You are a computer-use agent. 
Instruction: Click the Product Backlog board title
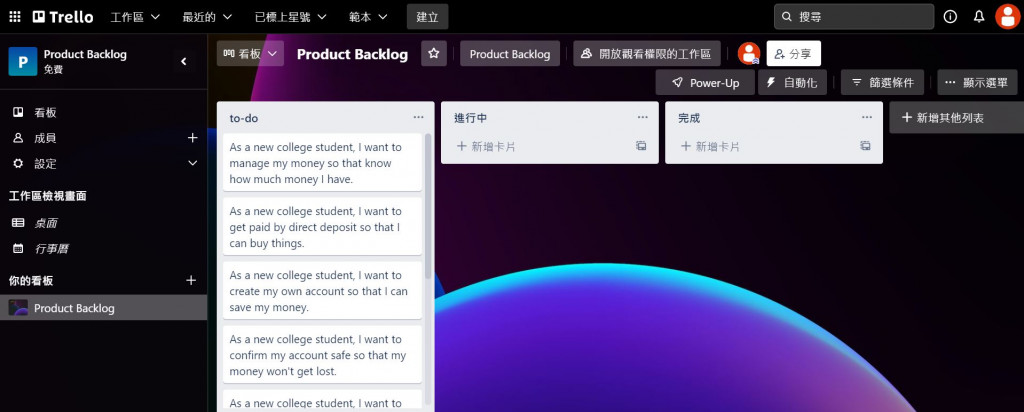coord(352,54)
